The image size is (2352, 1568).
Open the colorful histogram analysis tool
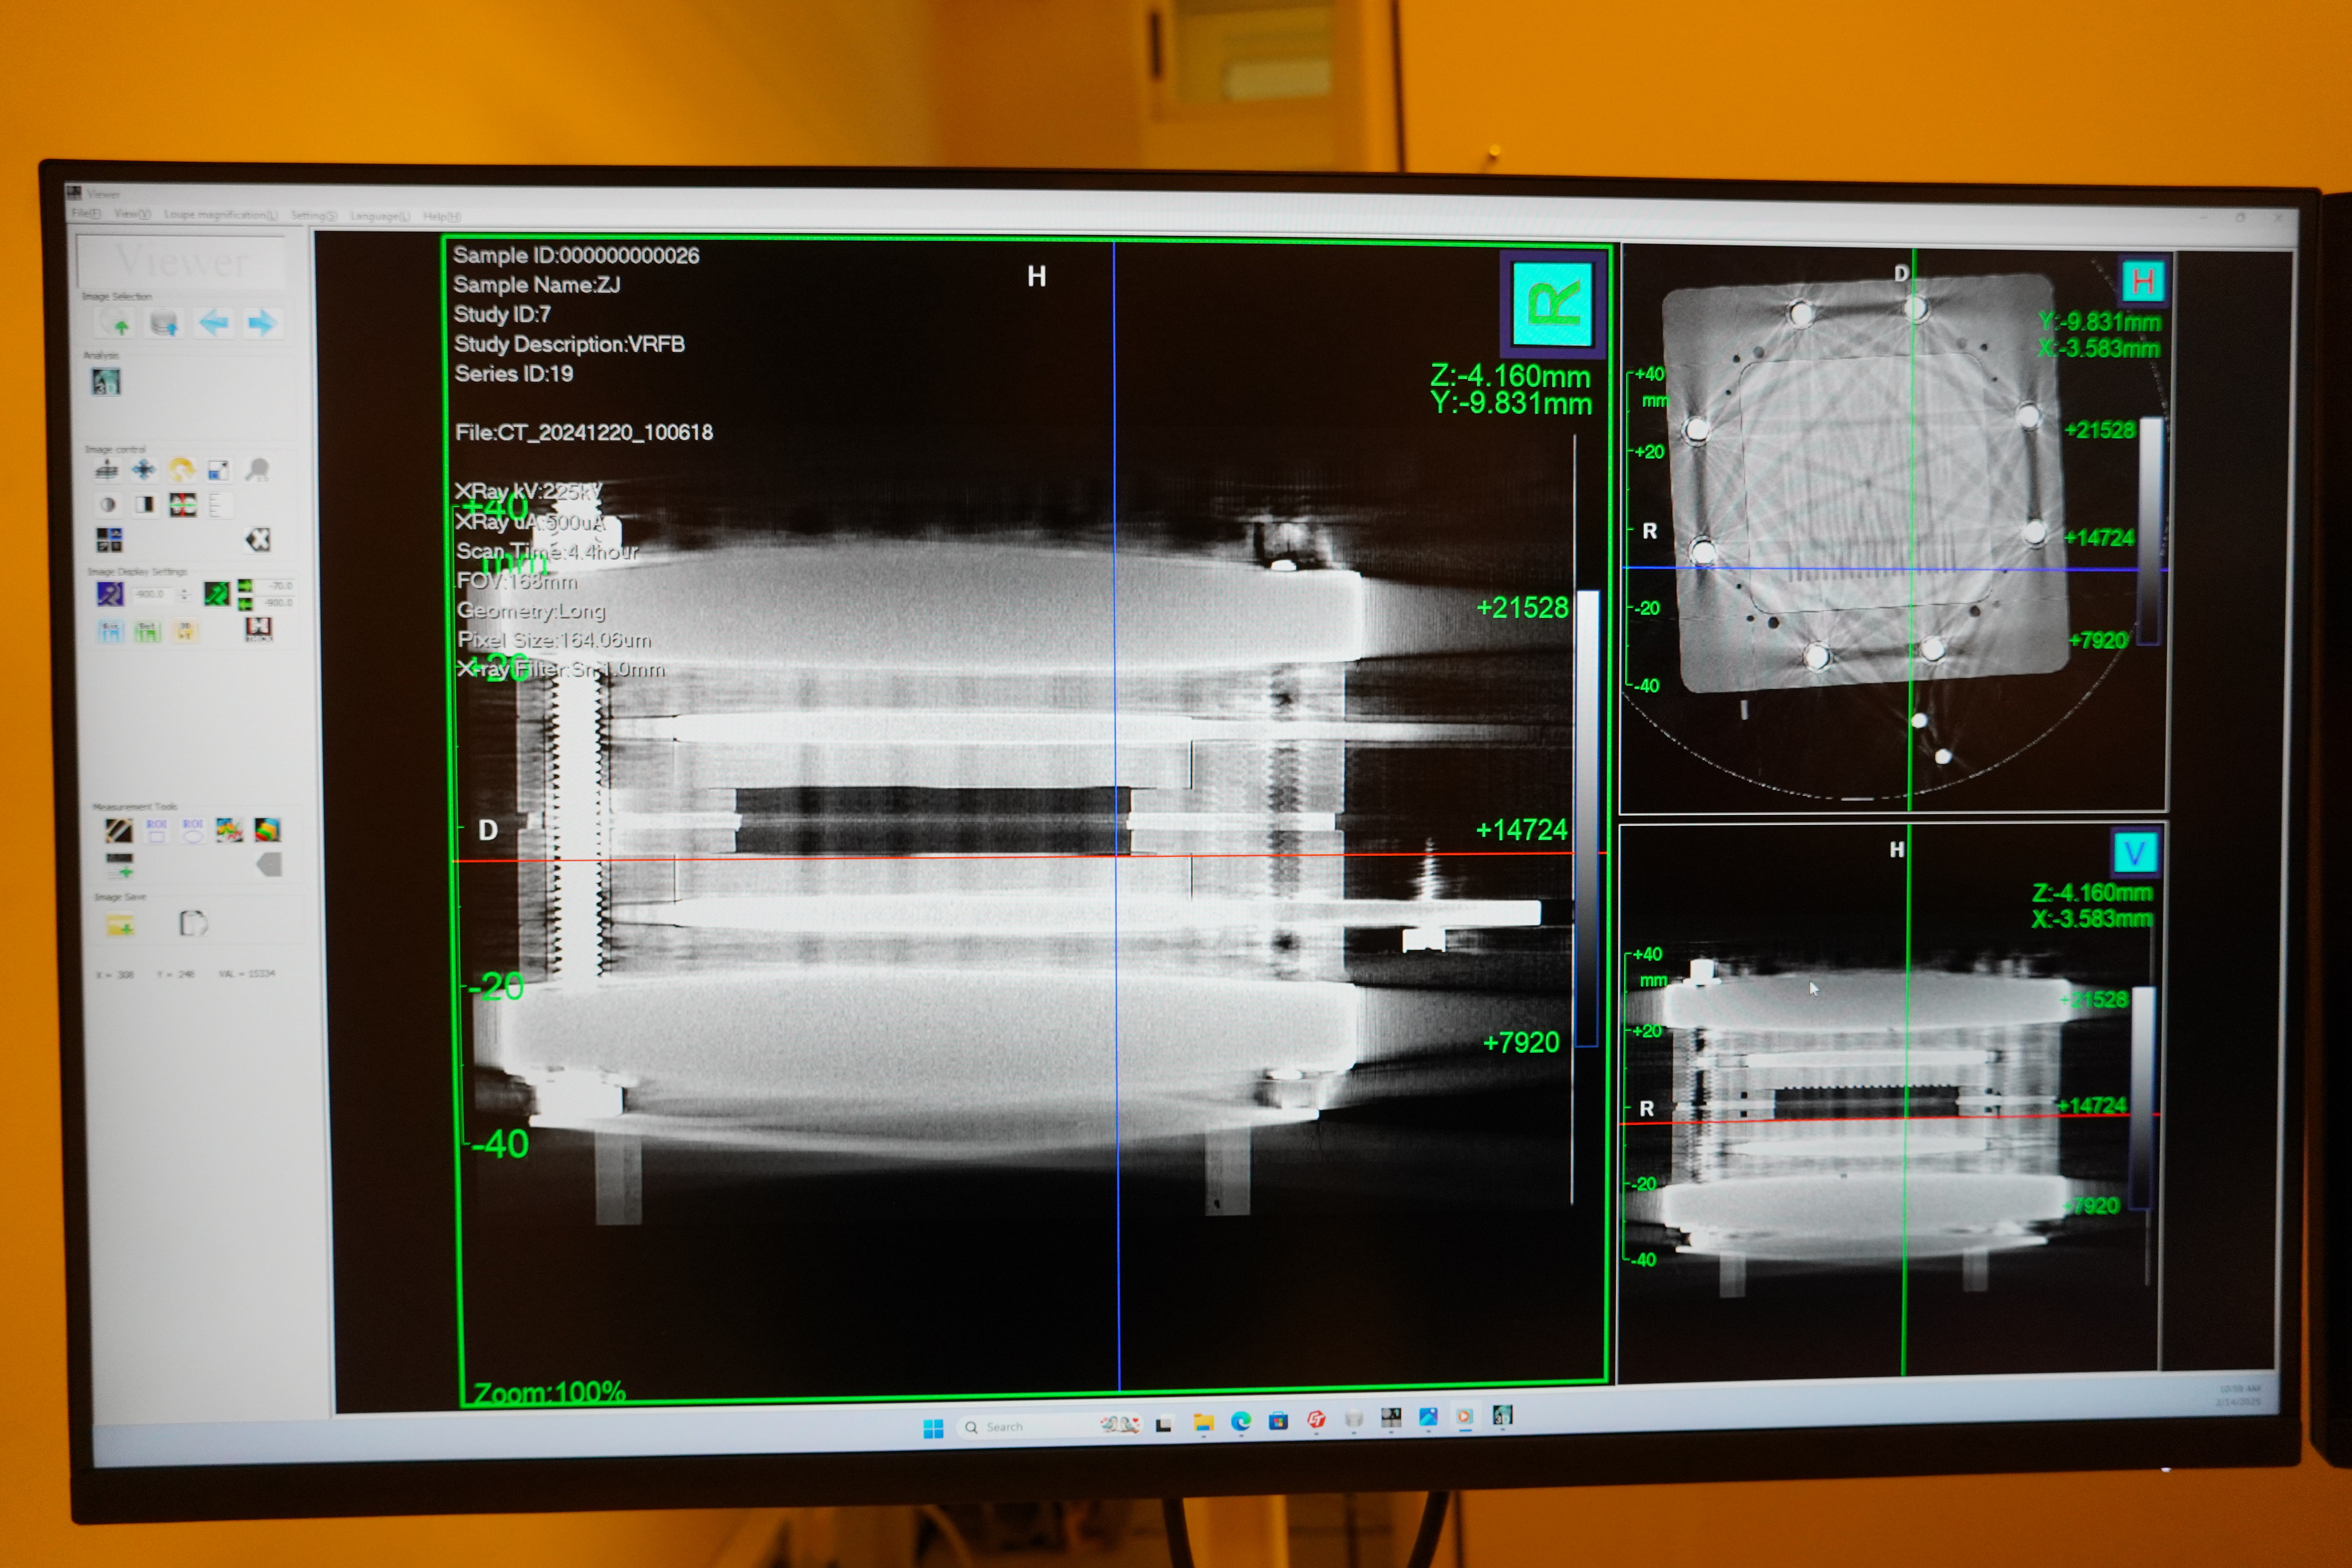click(x=230, y=831)
